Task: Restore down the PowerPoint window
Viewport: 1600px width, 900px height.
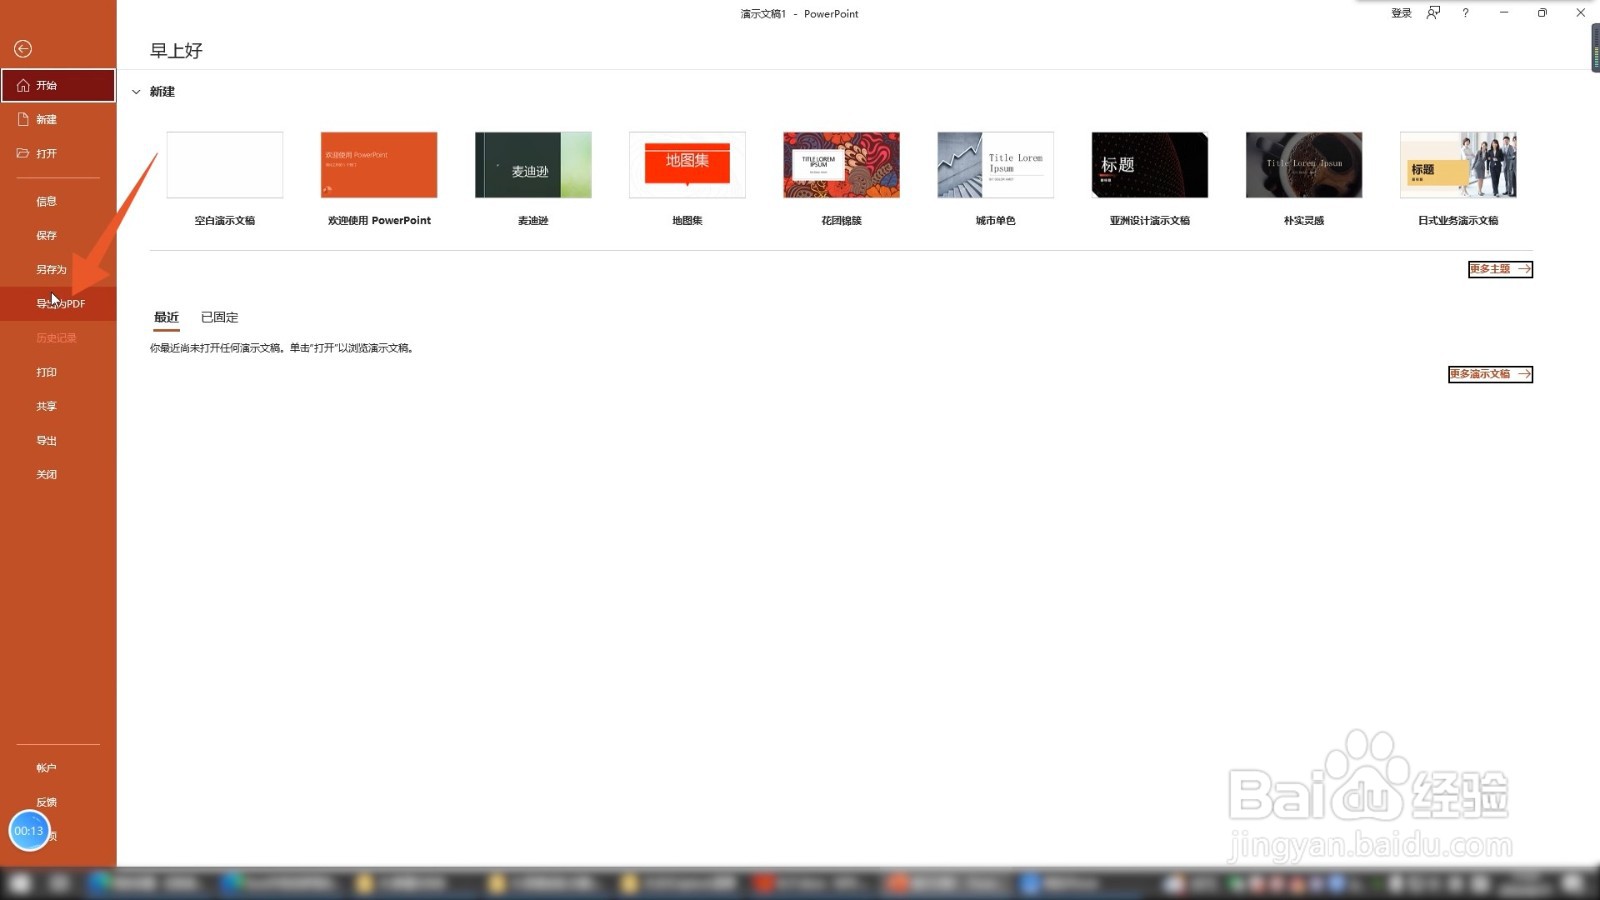Action: 1542,13
